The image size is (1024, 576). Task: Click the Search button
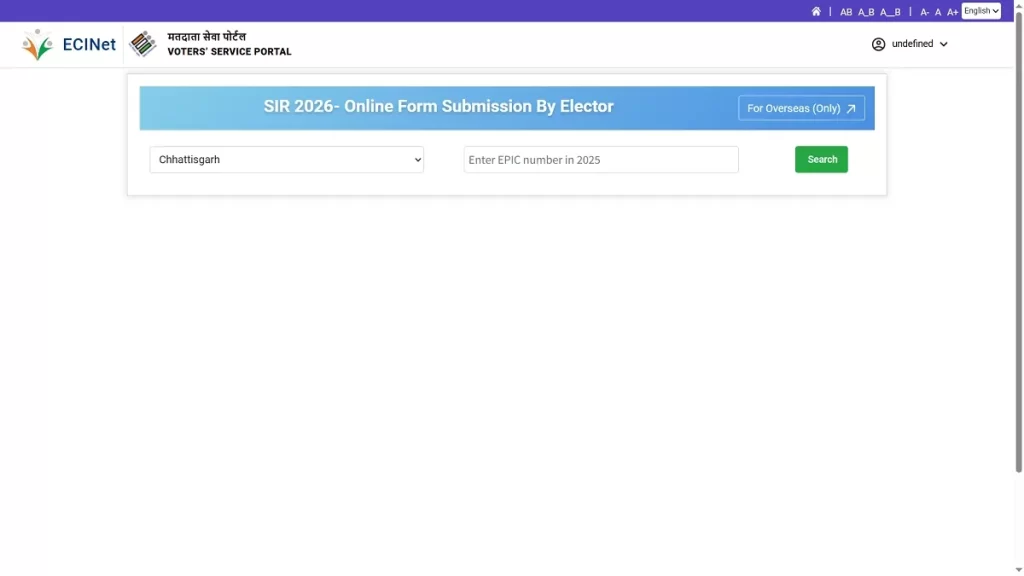click(x=821, y=159)
